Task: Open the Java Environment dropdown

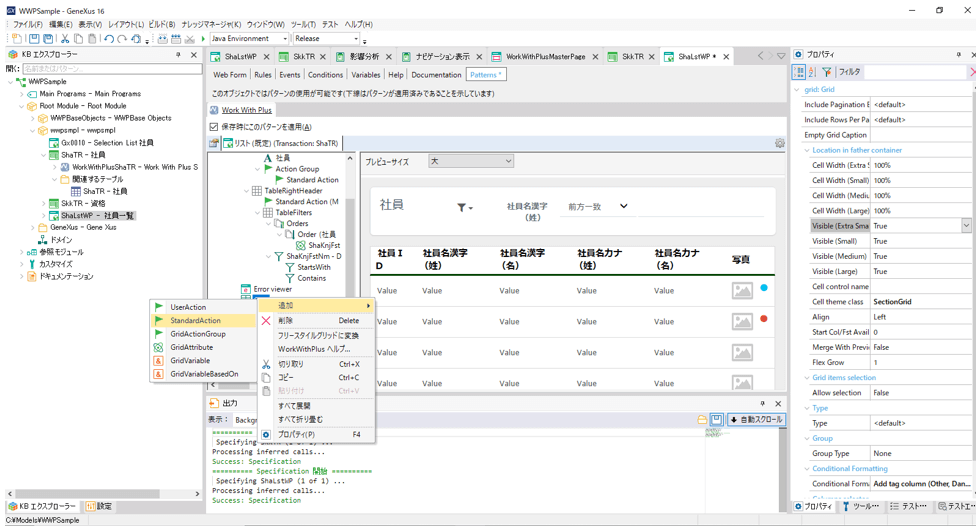Action: (x=285, y=39)
